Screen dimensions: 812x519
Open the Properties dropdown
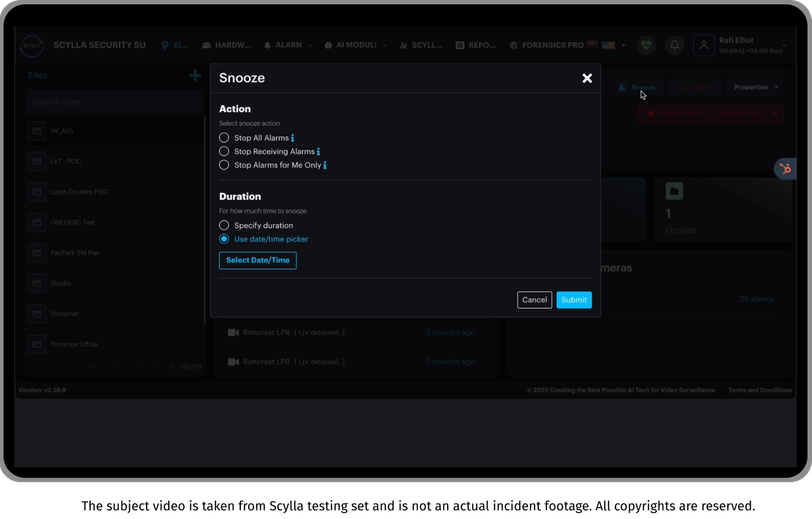click(x=756, y=87)
